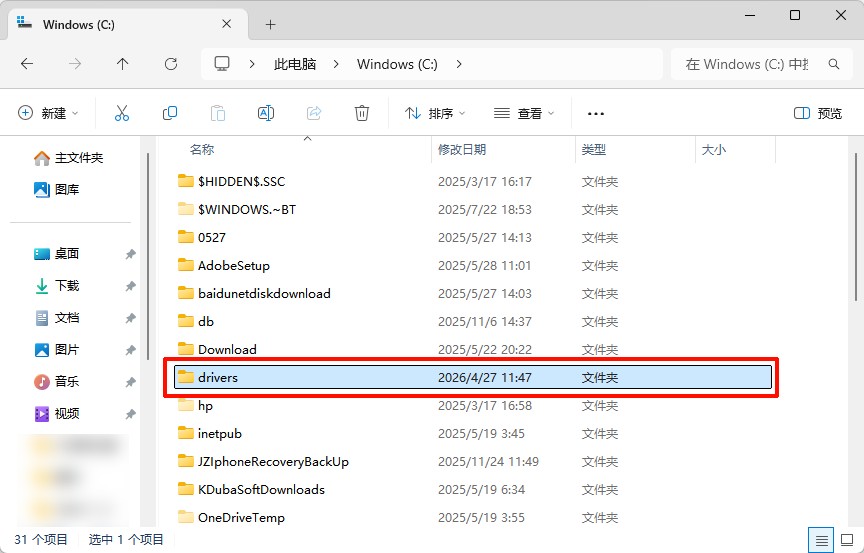This screenshot has width=864, height=553.
Task: Open 视频 videos in the sidebar
Action: [x=57, y=414]
